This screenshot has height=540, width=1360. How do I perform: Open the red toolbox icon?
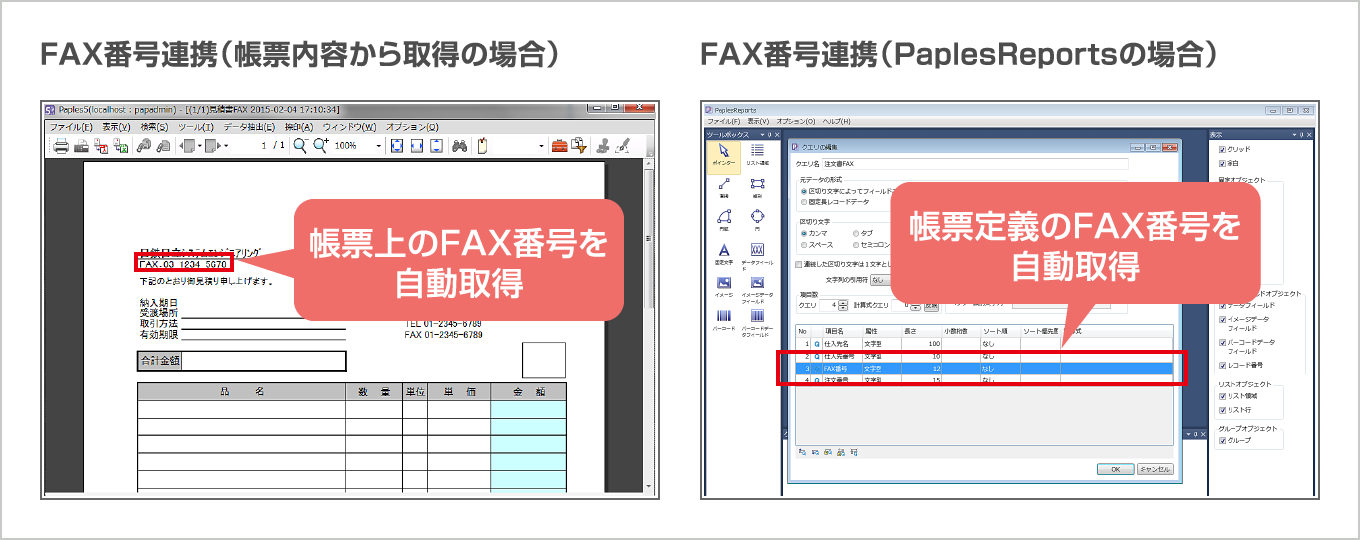click(559, 146)
